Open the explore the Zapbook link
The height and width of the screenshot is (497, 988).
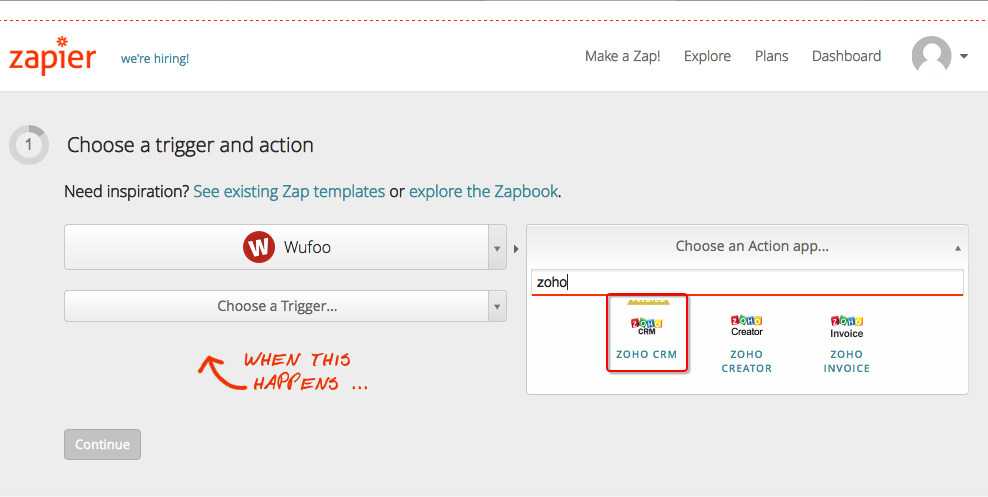[x=483, y=191]
